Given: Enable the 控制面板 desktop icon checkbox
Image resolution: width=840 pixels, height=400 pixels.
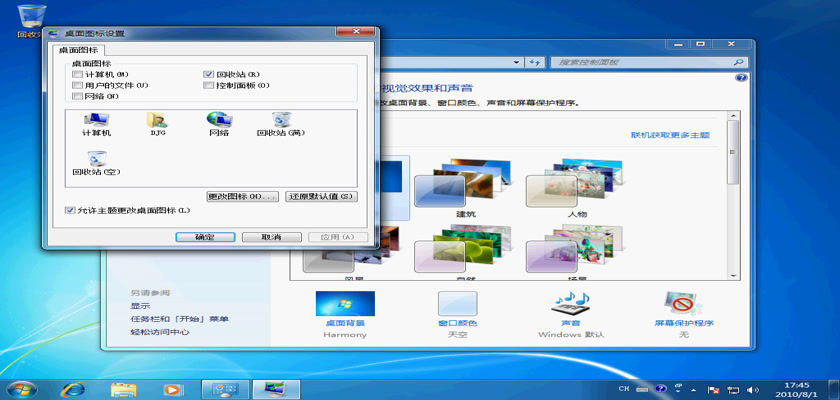Looking at the screenshot, I should tap(208, 85).
